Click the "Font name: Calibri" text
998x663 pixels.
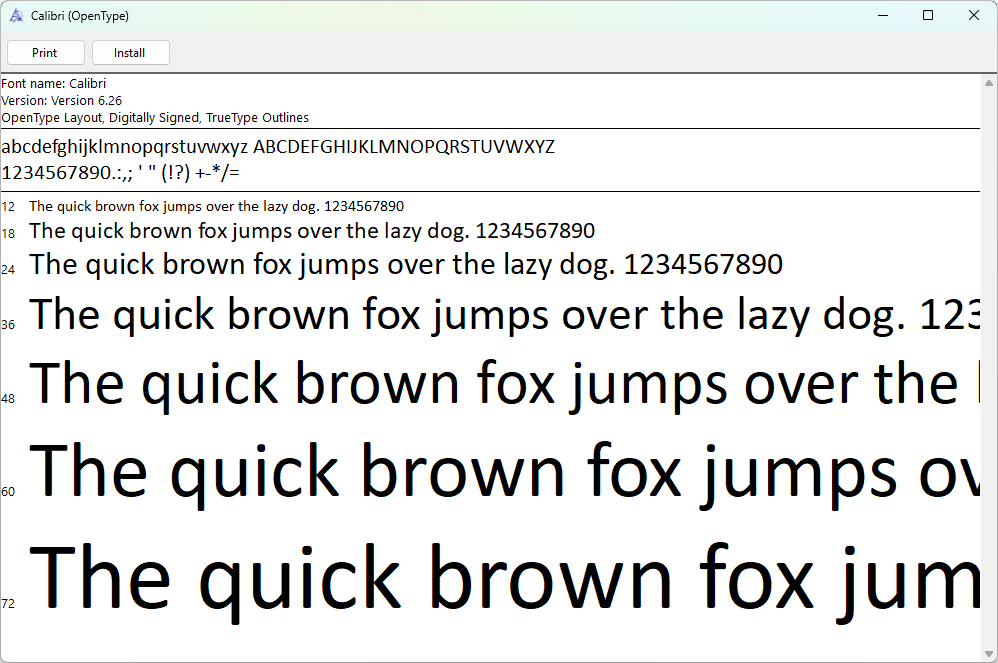[53, 83]
